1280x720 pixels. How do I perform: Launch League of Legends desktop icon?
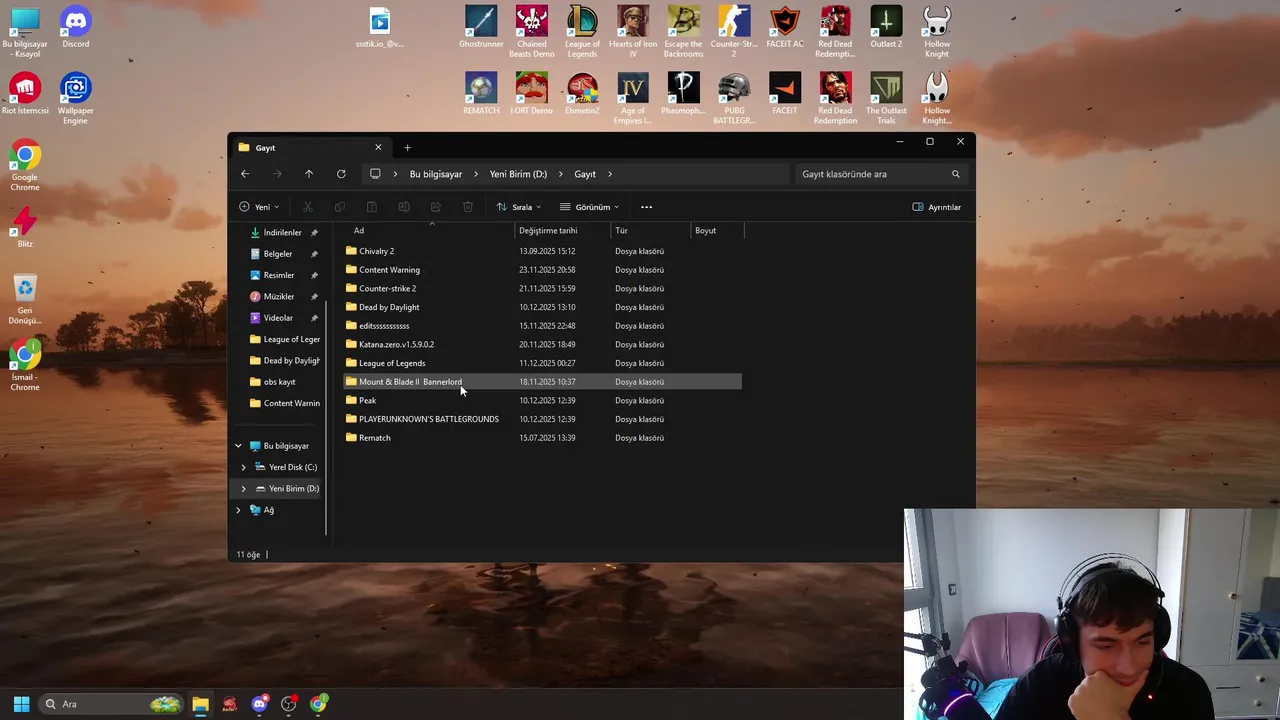(582, 31)
